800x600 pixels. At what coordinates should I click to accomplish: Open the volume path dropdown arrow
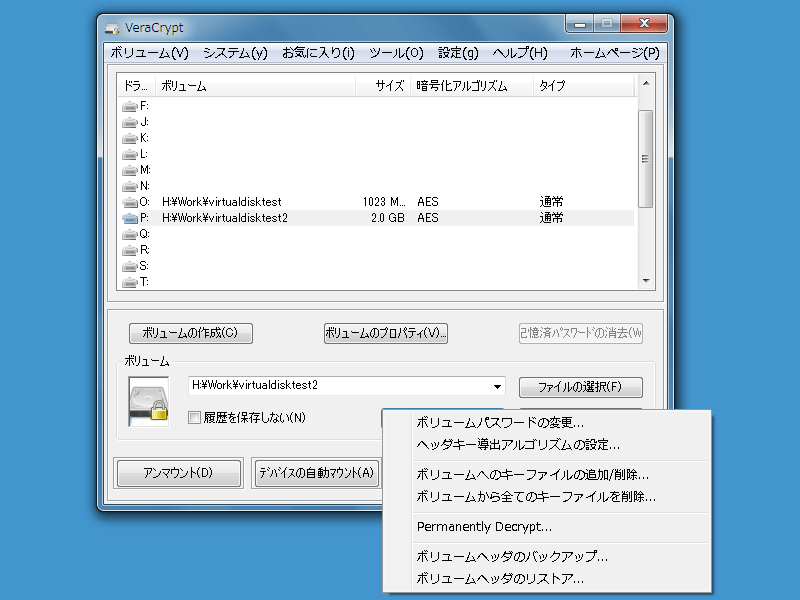497,386
